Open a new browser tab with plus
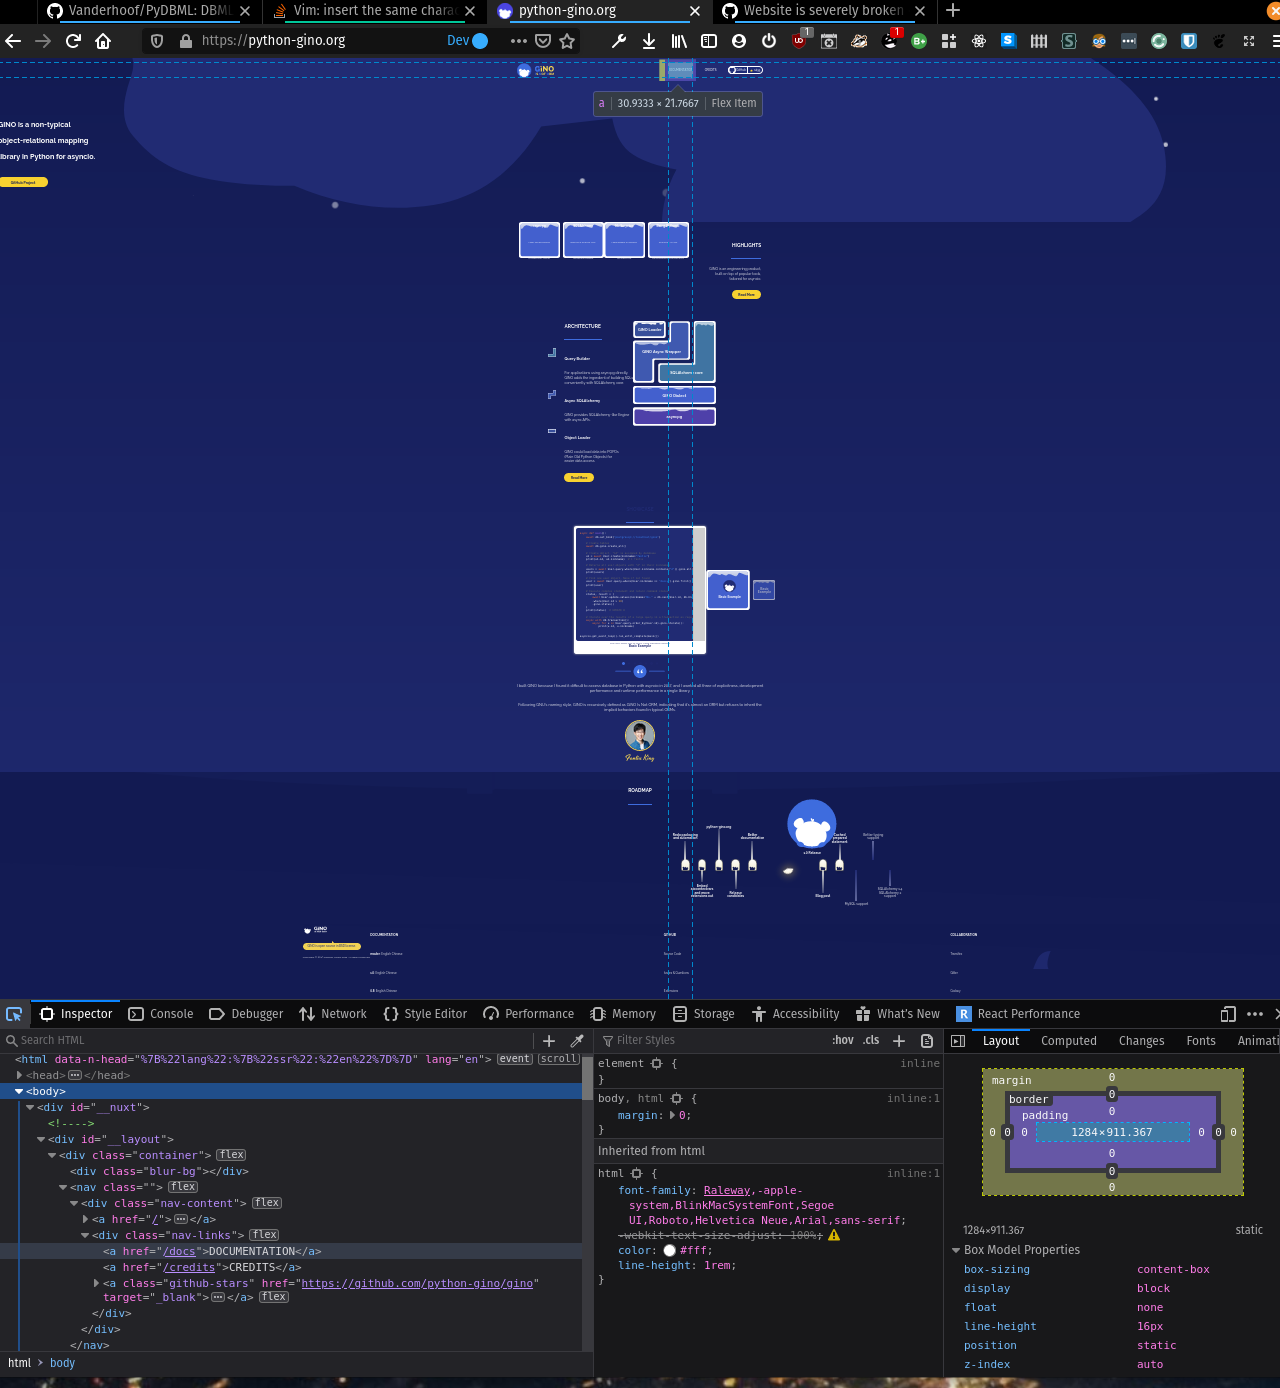This screenshot has width=1280, height=1388. click(x=953, y=10)
